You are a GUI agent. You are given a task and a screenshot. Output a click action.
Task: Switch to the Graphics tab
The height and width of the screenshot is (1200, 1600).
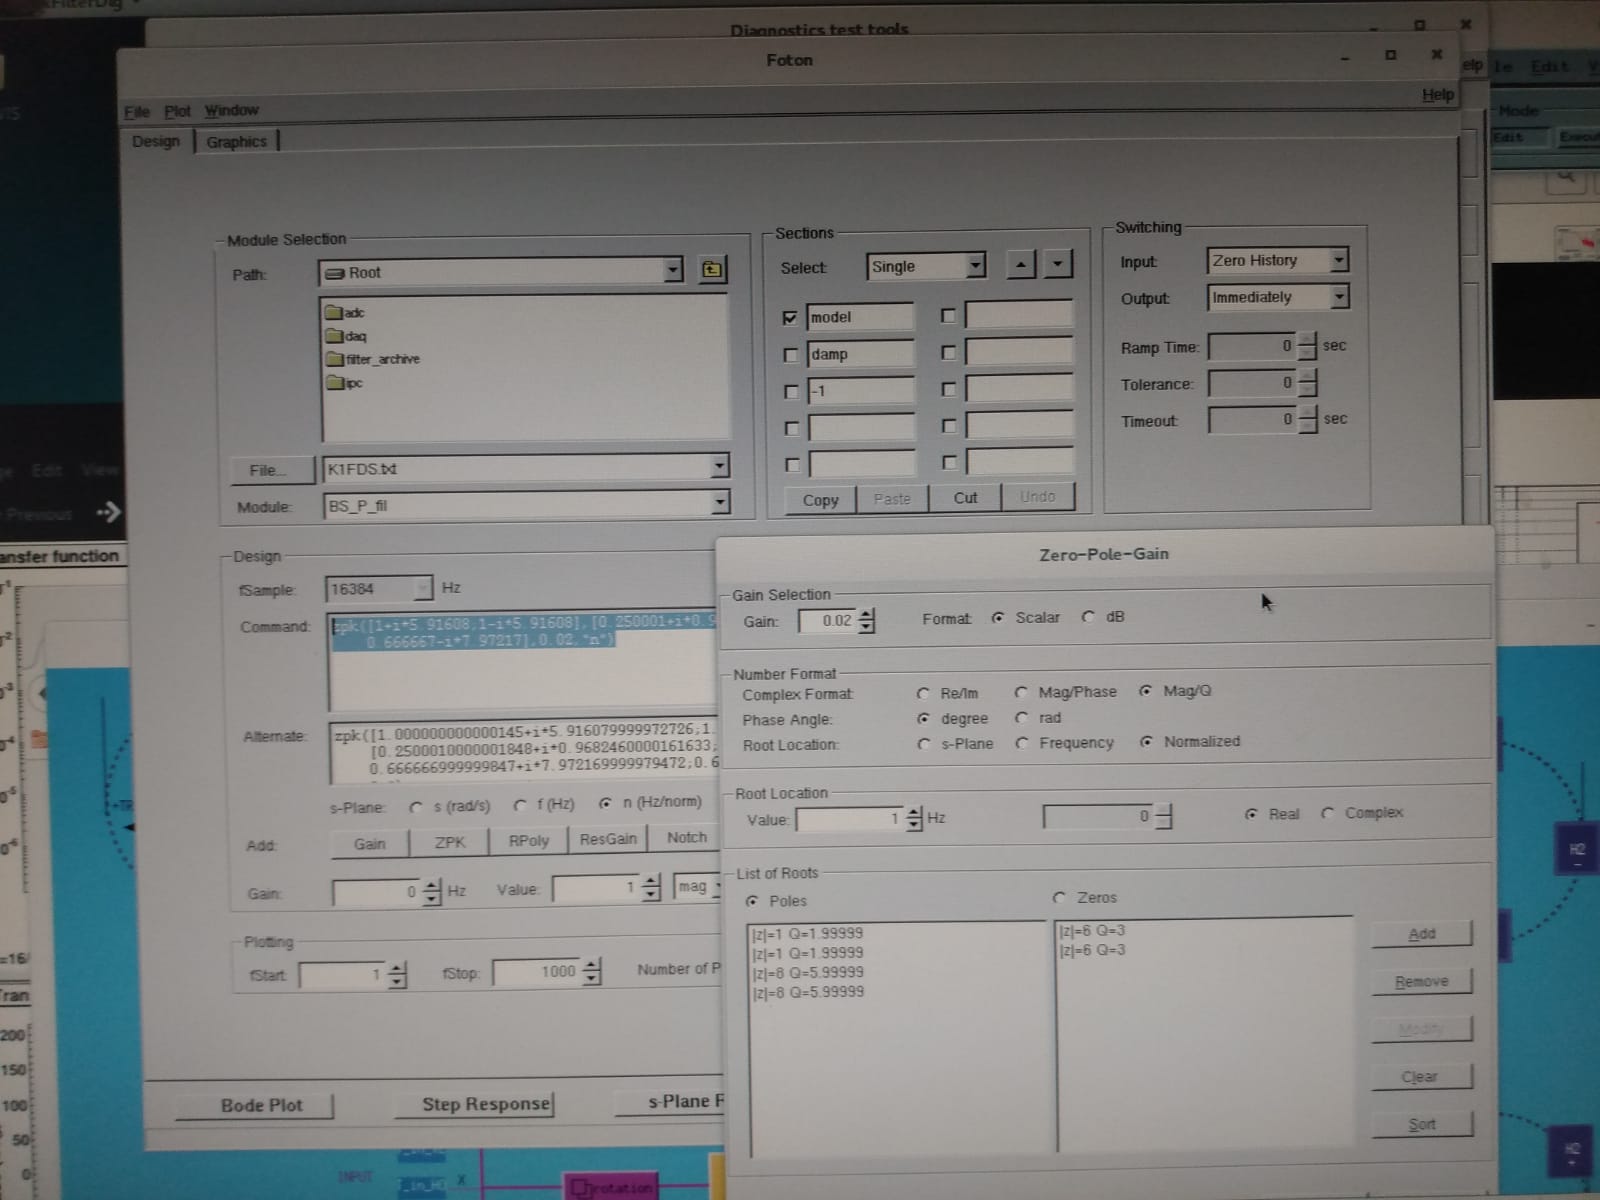[237, 142]
